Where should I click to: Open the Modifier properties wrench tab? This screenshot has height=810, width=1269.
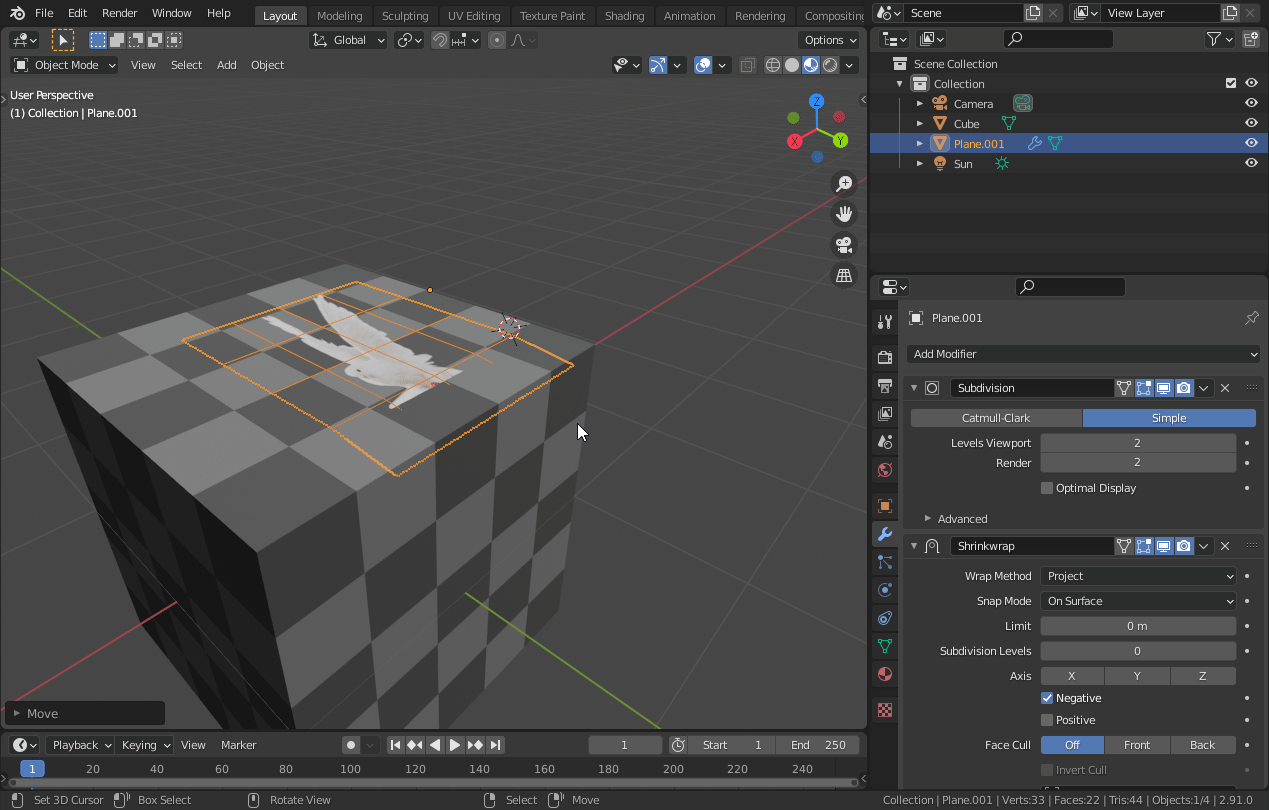click(884, 534)
